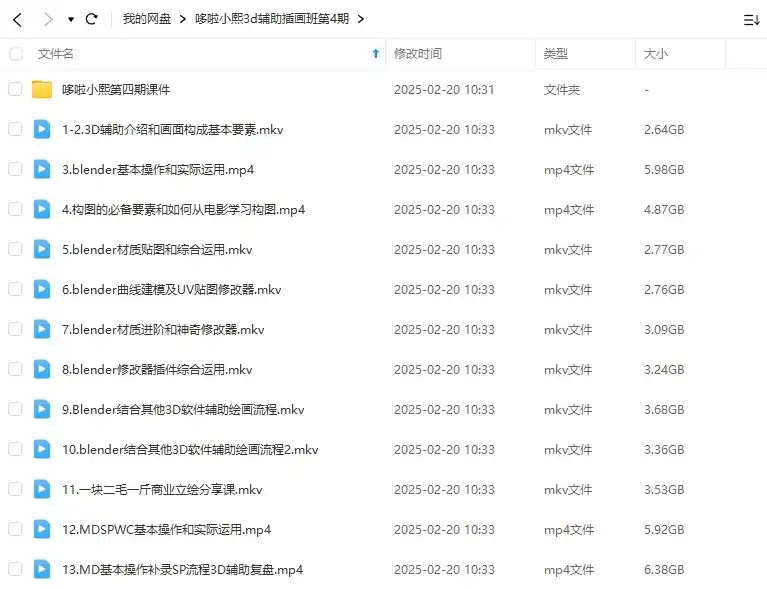Click the 4.87GB size cell
Screen dimensions: 767x589
coord(664,210)
